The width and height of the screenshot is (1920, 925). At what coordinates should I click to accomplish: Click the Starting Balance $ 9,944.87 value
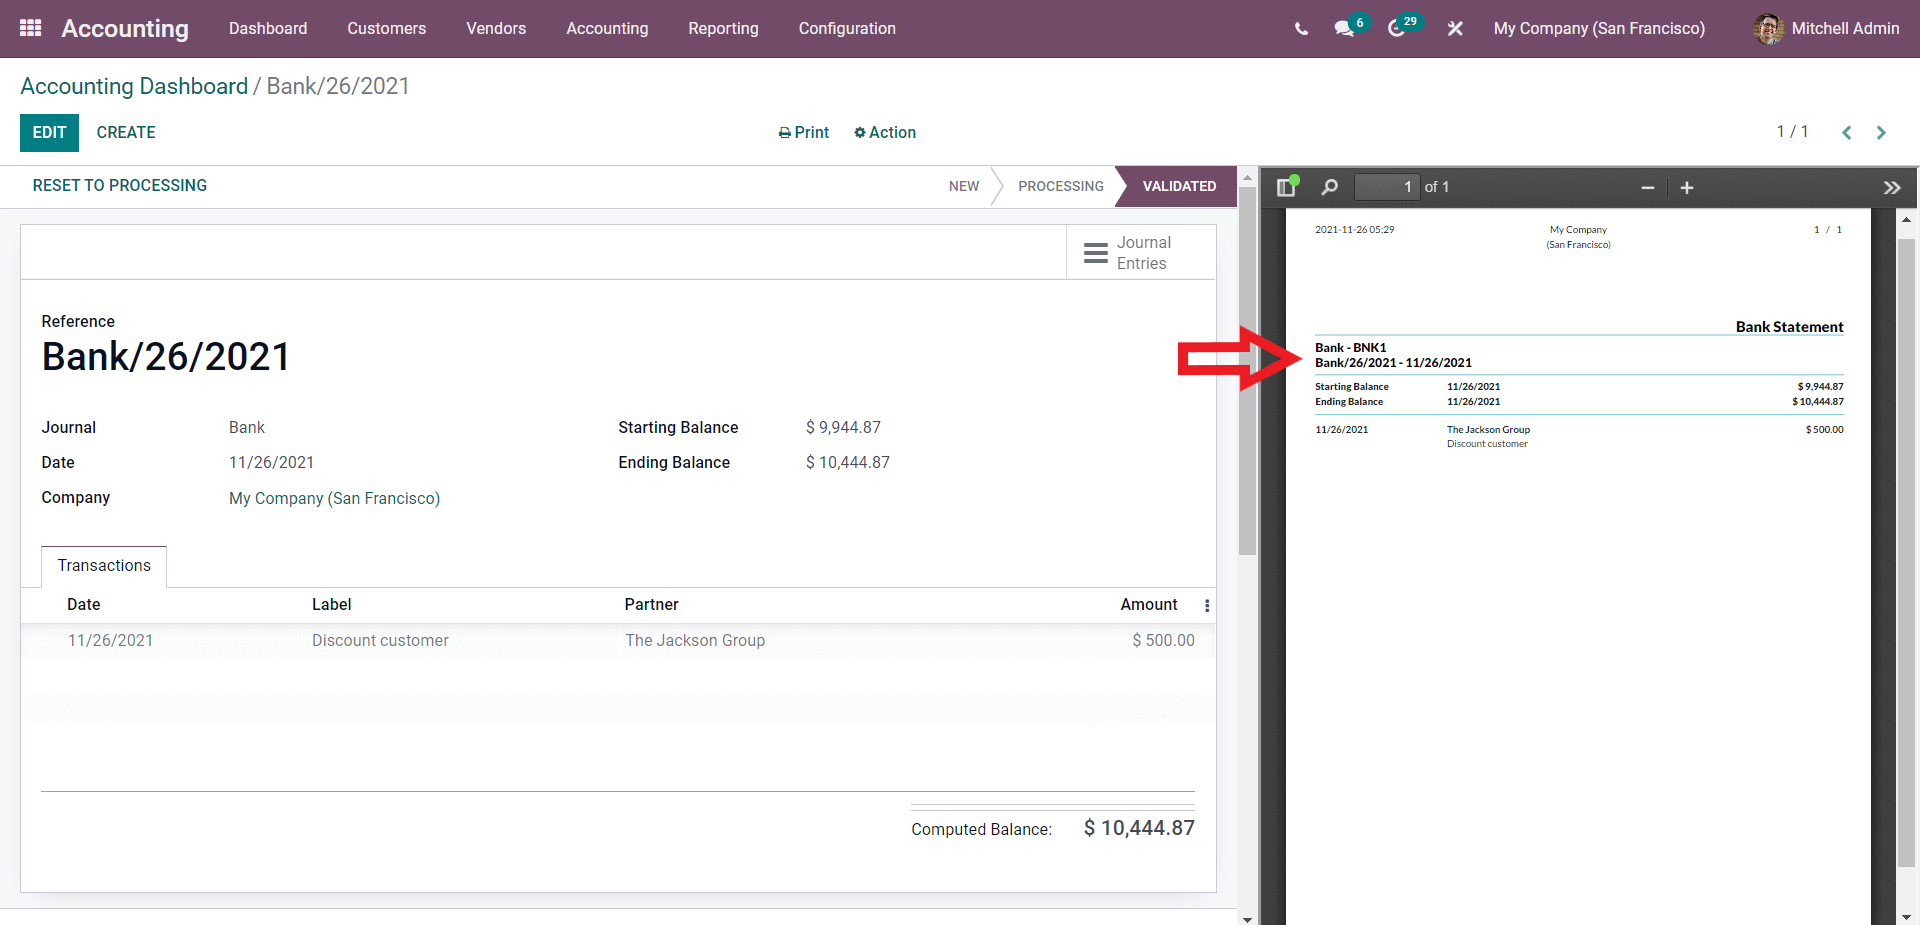pos(843,428)
